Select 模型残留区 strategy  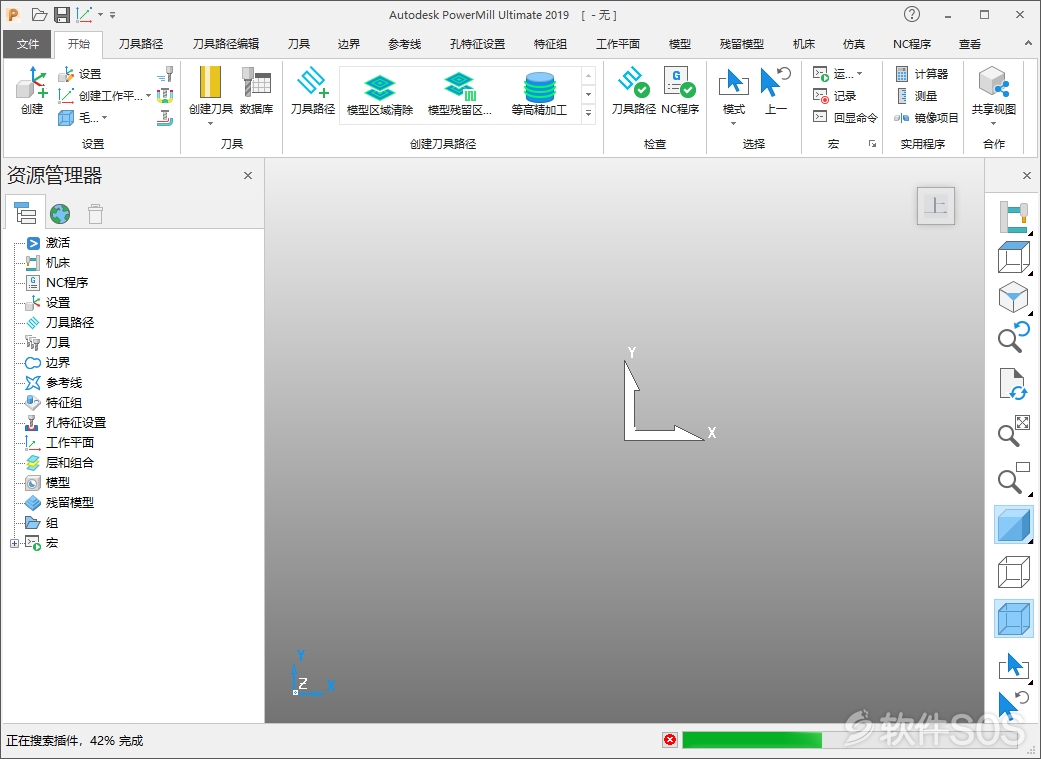(x=460, y=94)
